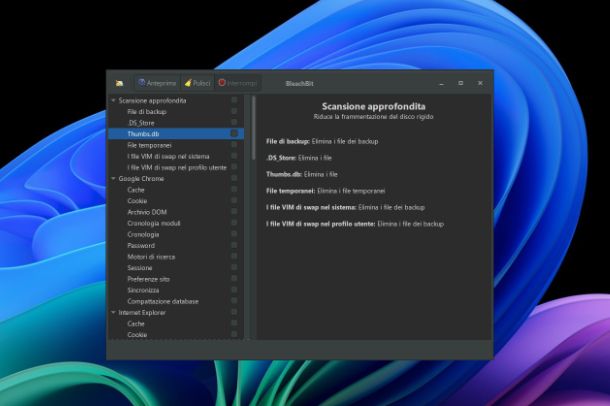Enable the File temporanei checkbox
610x406 pixels.
coord(234,145)
